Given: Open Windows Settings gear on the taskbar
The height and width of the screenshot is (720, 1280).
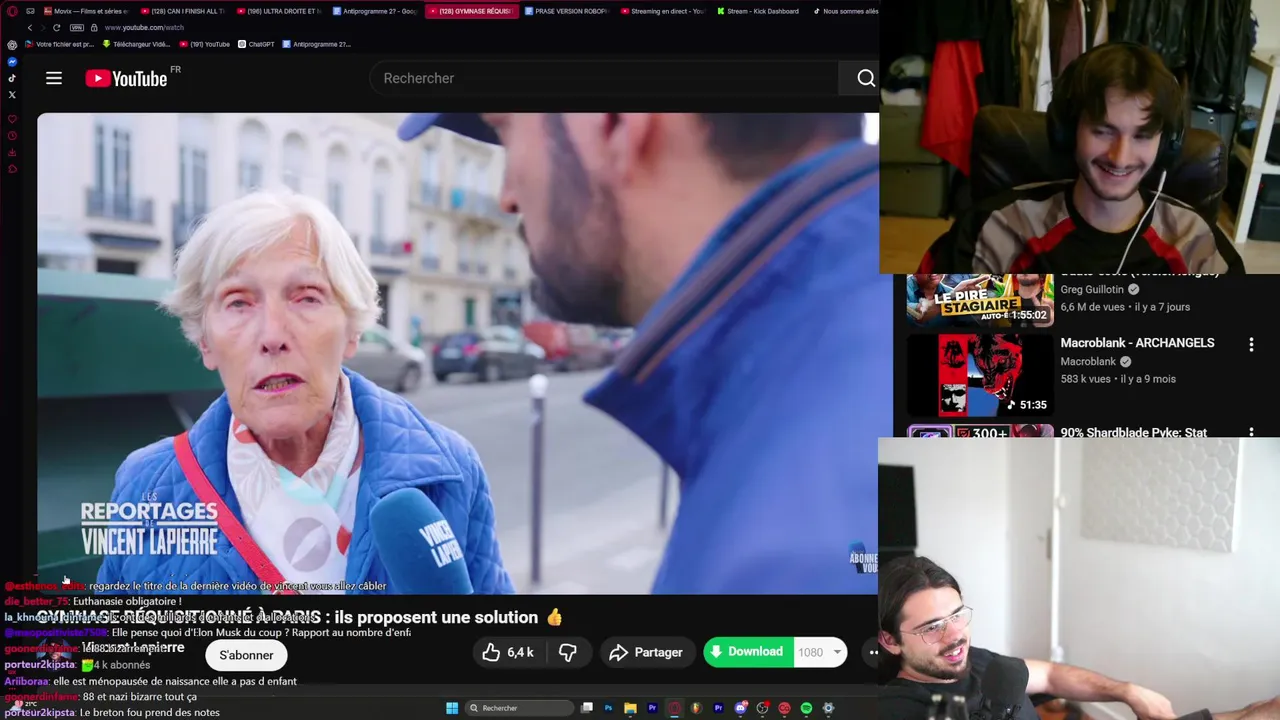Looking at the screenshot, I should coord(828,708).
